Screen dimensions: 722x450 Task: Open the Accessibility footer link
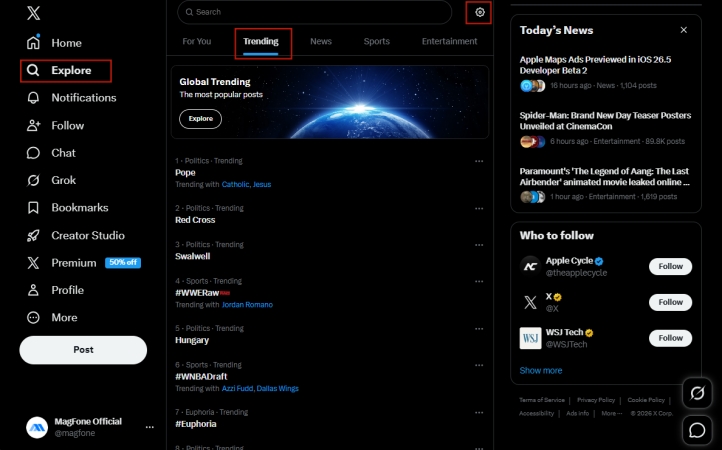pyautogui.click(x=536, y=413)
